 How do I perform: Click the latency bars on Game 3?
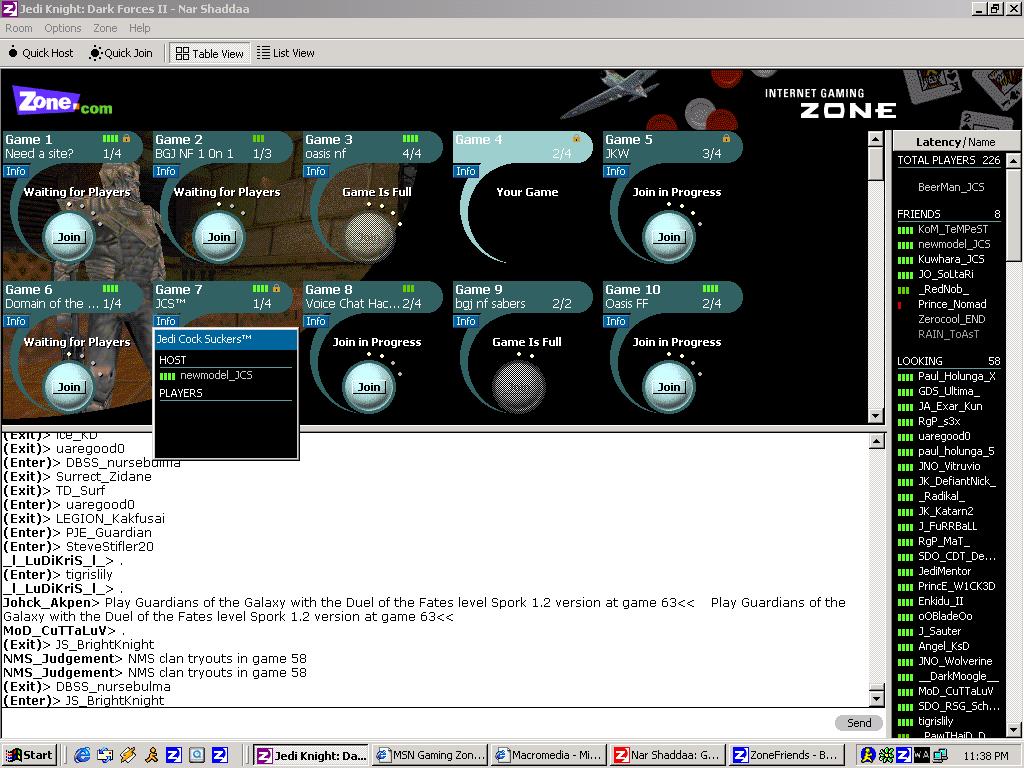click(411, 138)
